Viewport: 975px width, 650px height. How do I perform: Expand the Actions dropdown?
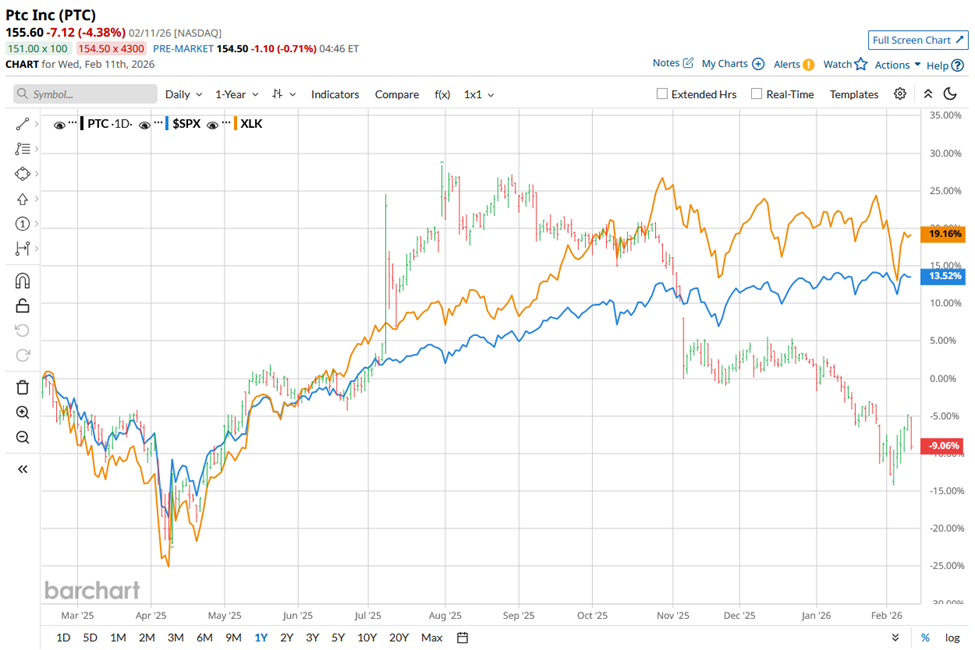(x=897, y=65)
